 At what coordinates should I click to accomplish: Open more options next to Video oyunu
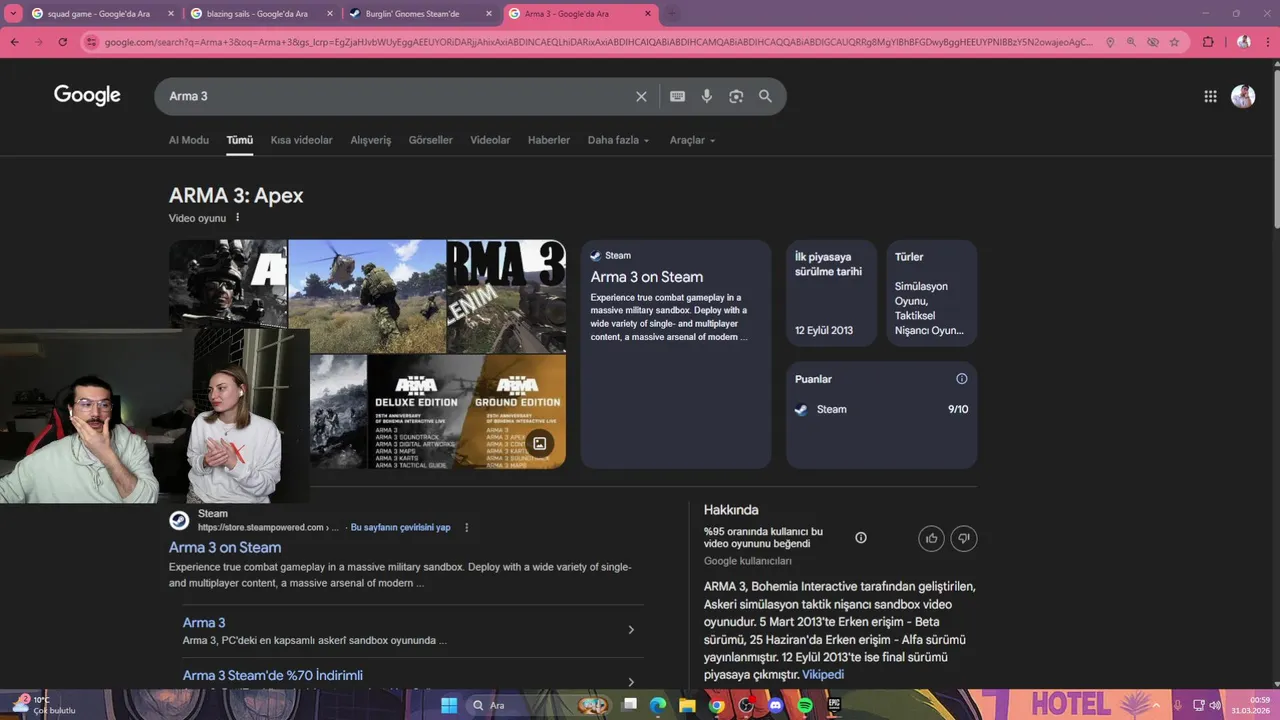click(x=237, y=218)
